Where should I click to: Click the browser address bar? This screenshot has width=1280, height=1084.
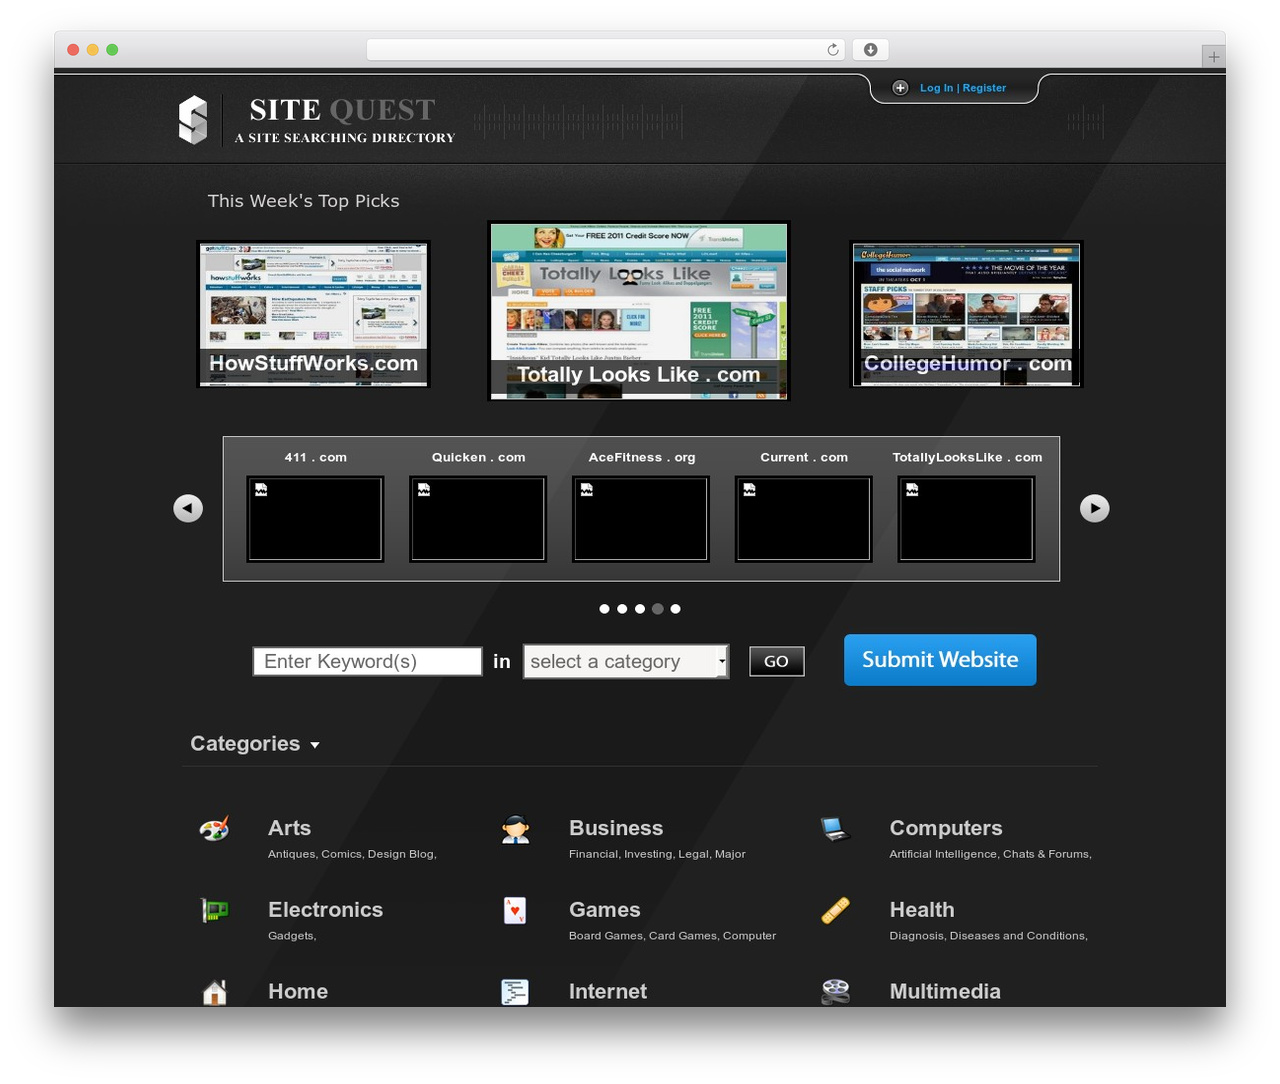click(606, 50)
